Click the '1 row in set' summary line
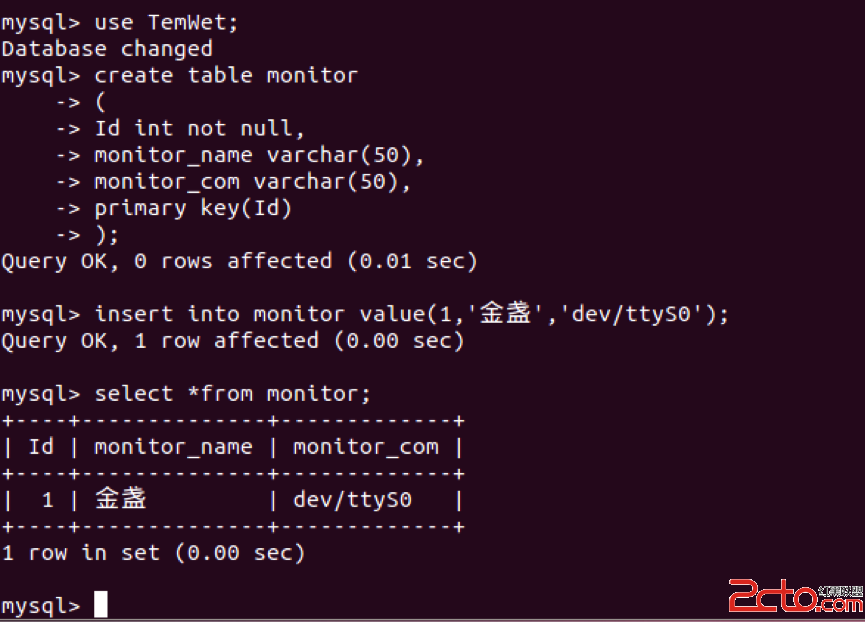 tap(153, 552)
